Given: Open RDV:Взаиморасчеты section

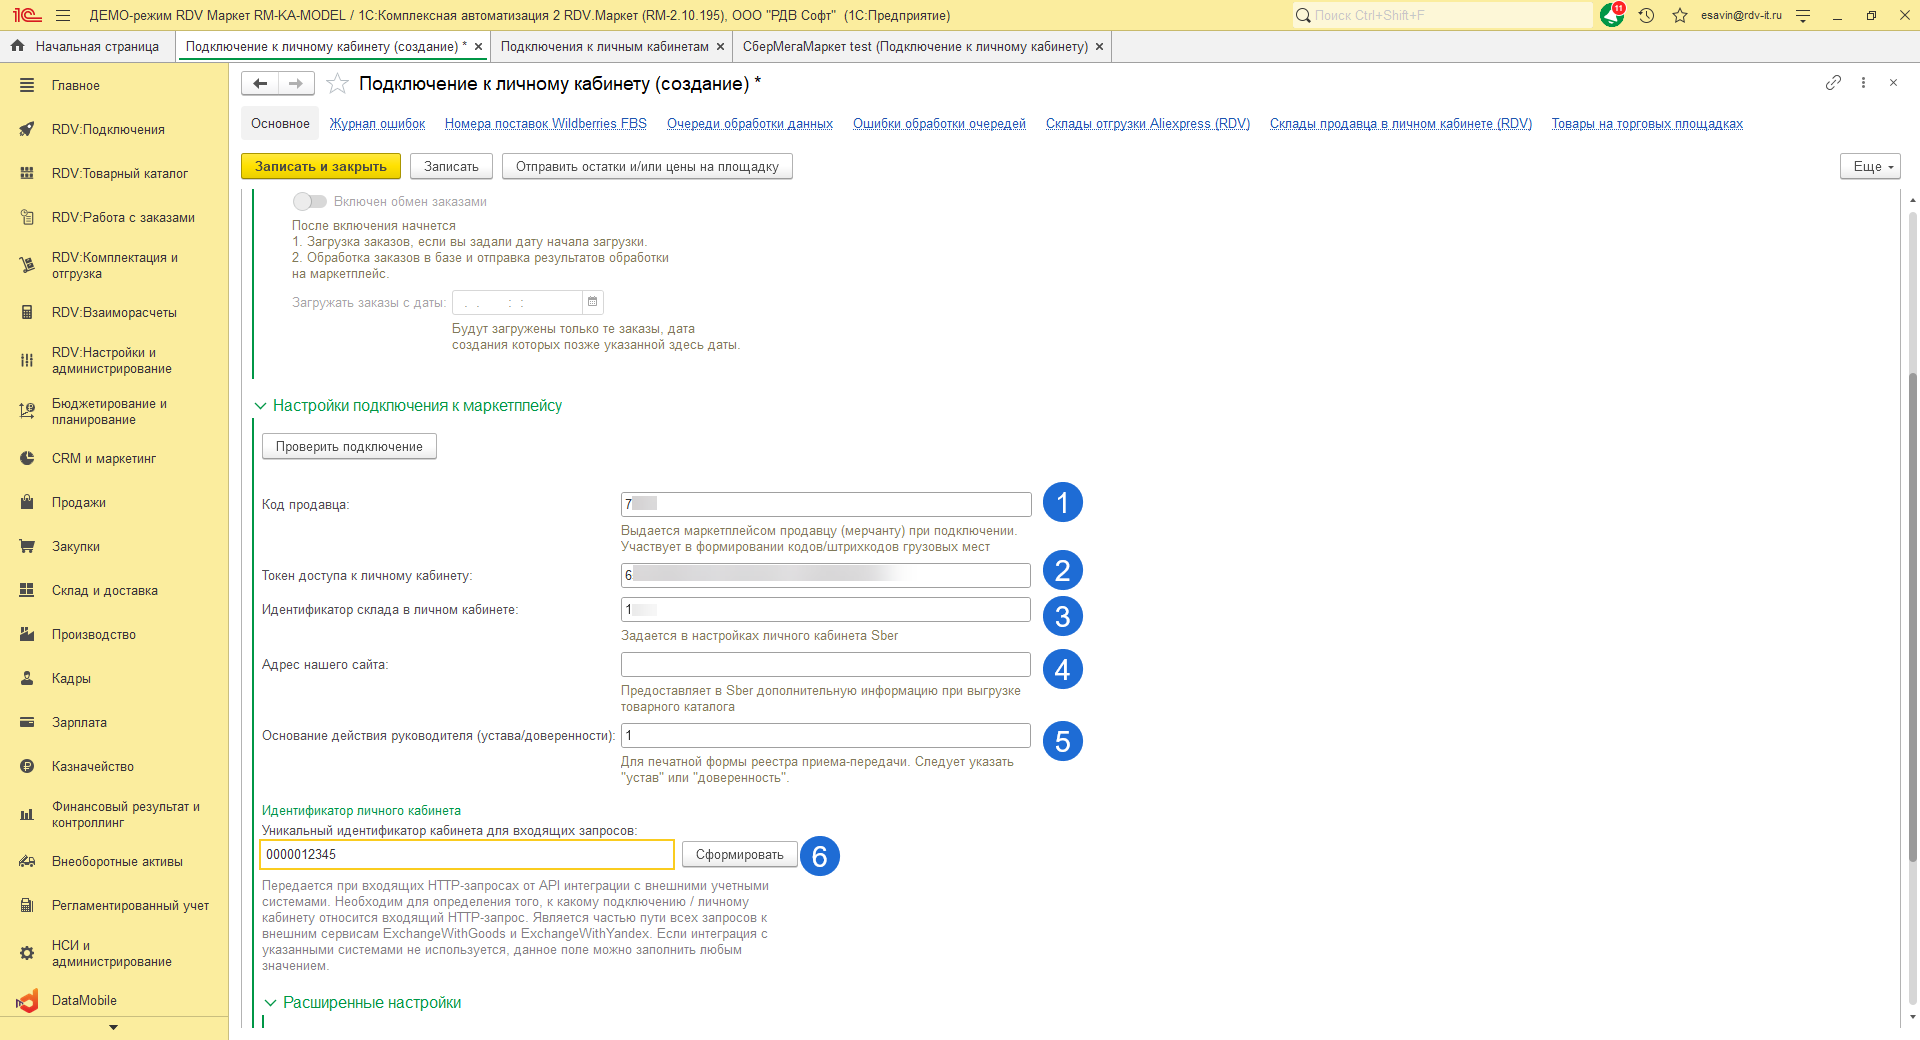Looking at the screenshot, I should [114, 313].
